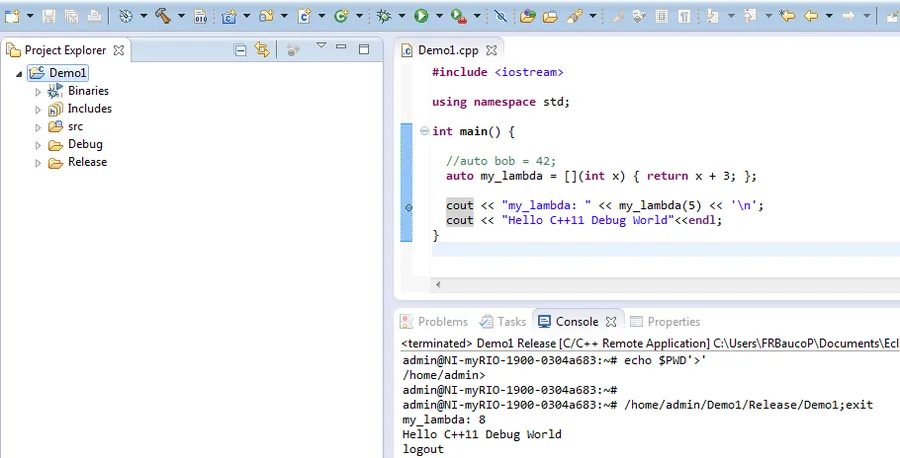Select the Project Explorer tab
900x458 pixels.
tap(65, 50)
